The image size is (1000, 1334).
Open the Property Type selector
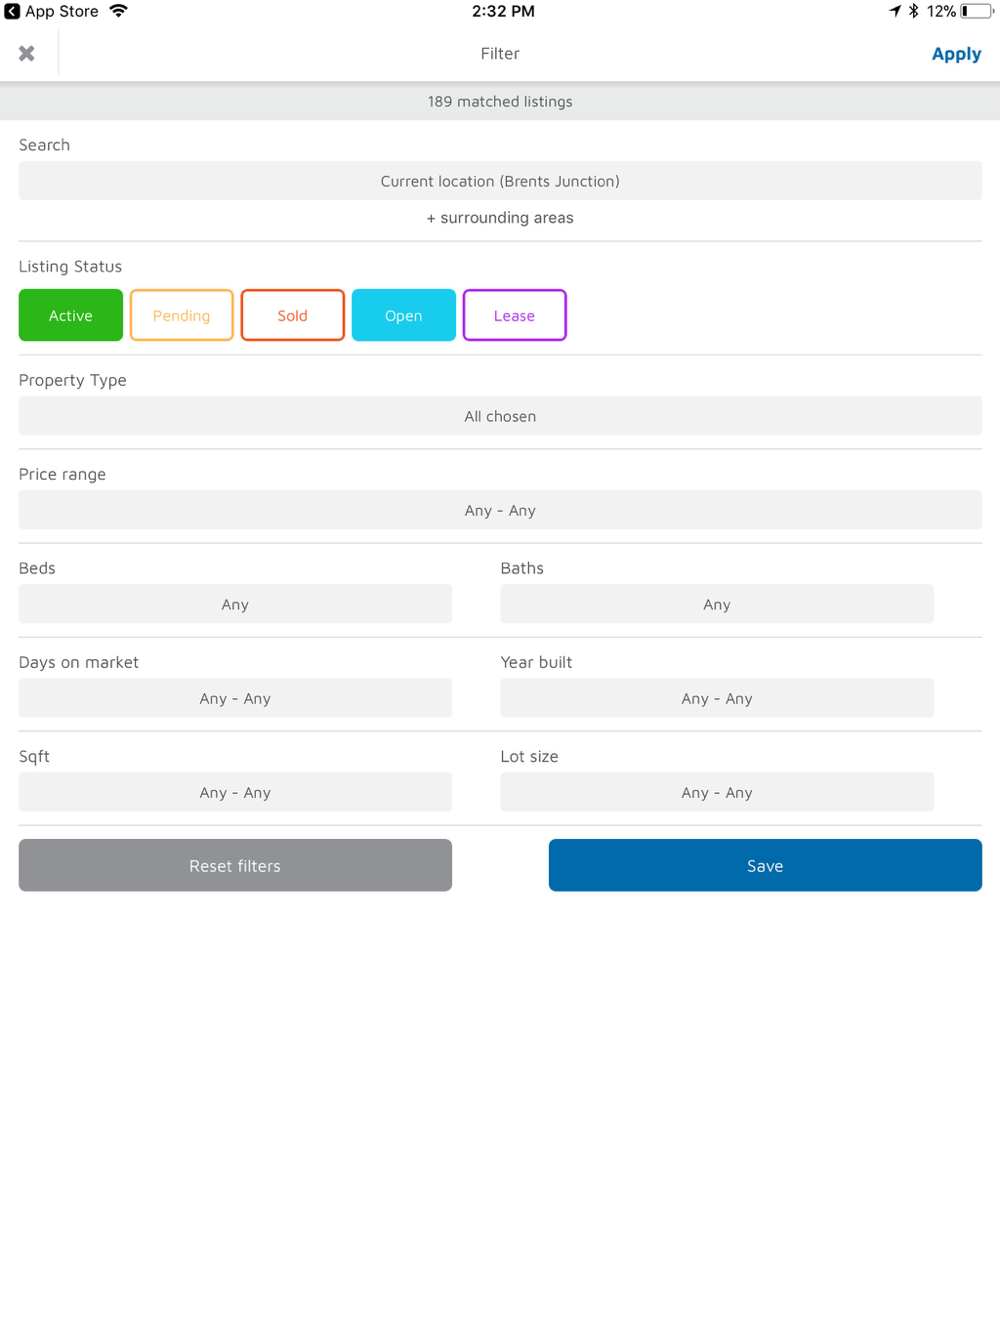500,416
